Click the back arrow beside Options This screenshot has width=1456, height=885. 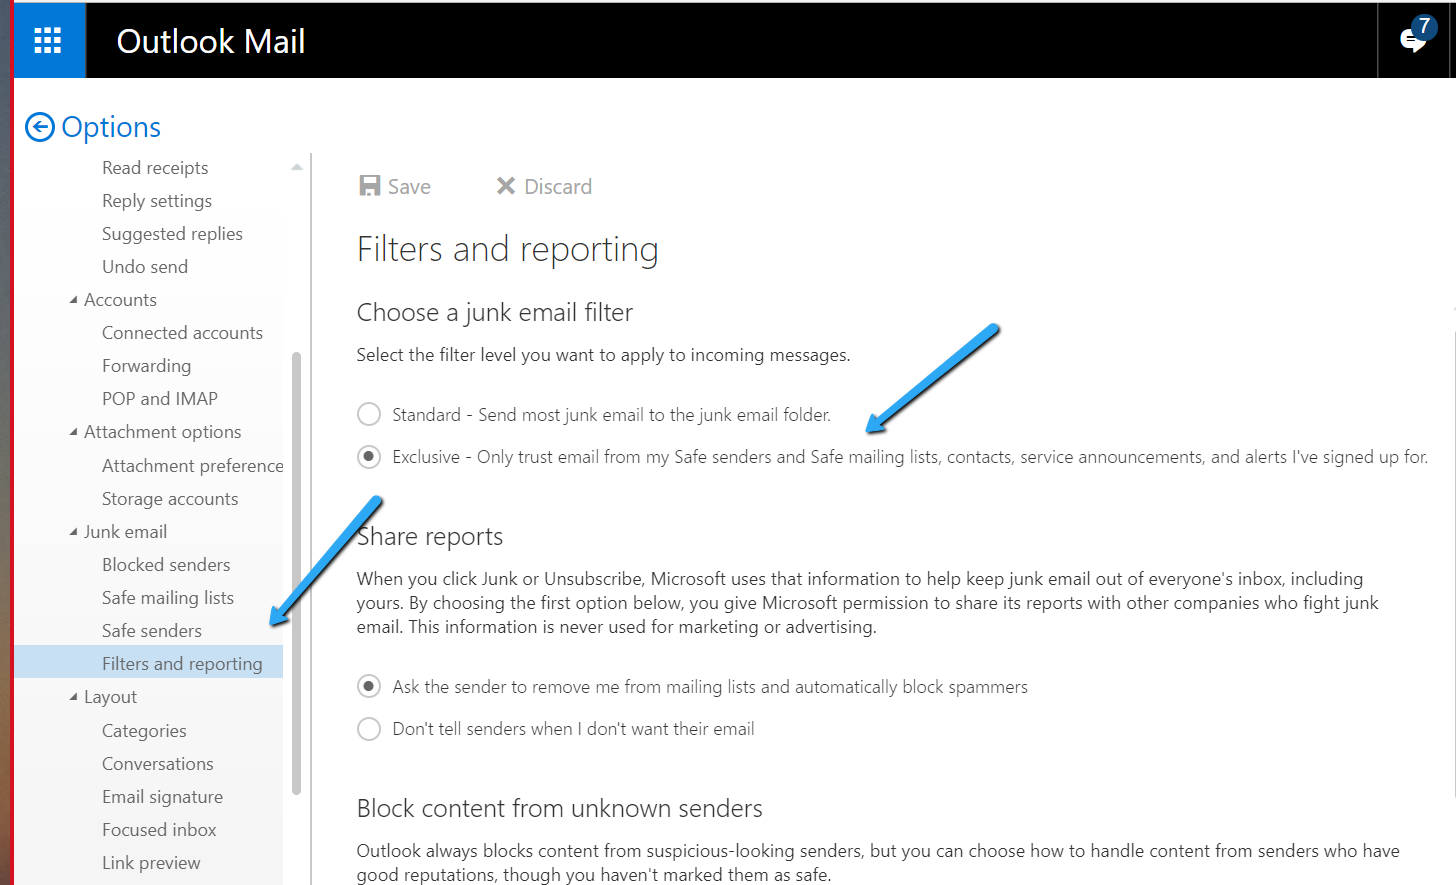click(x=39, y=127)
